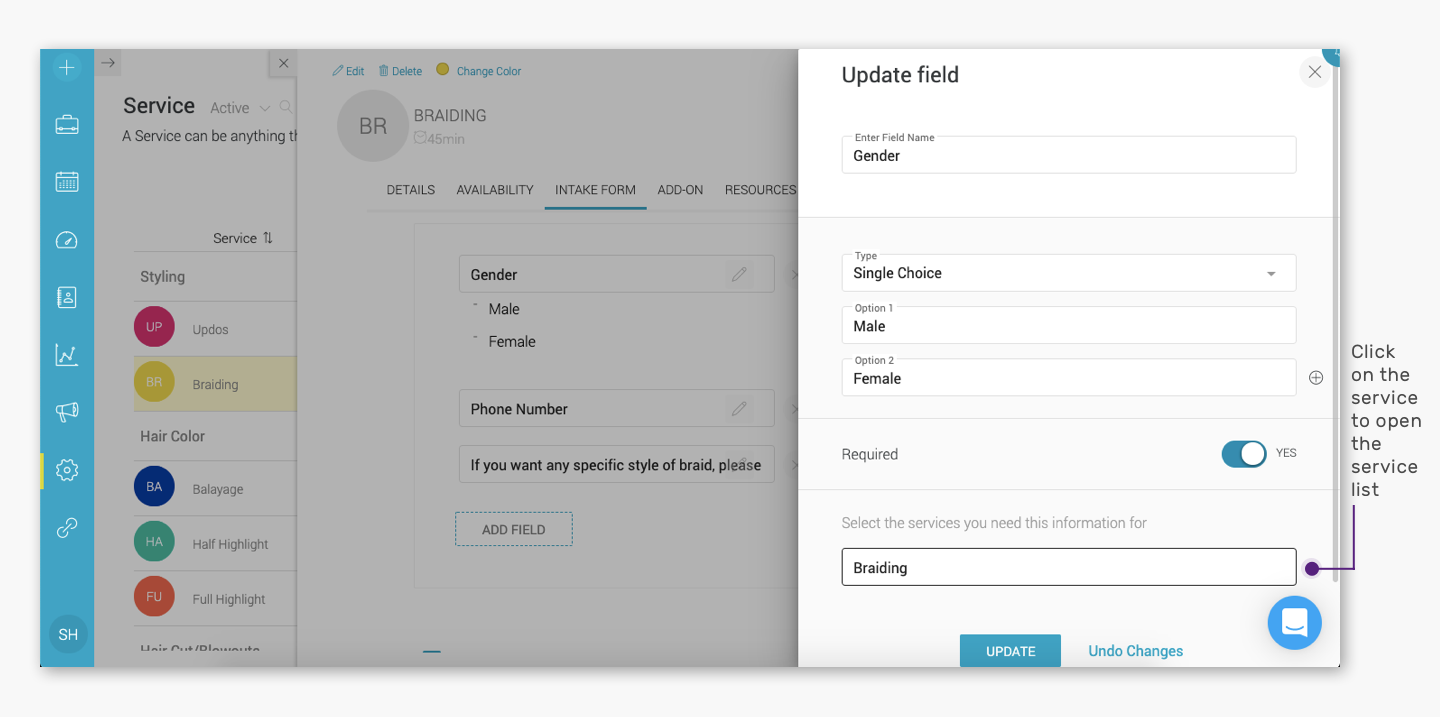Click the Enter Field Name input
The height and width of the screenshot is (718, 1440).
click(1069, 155)
